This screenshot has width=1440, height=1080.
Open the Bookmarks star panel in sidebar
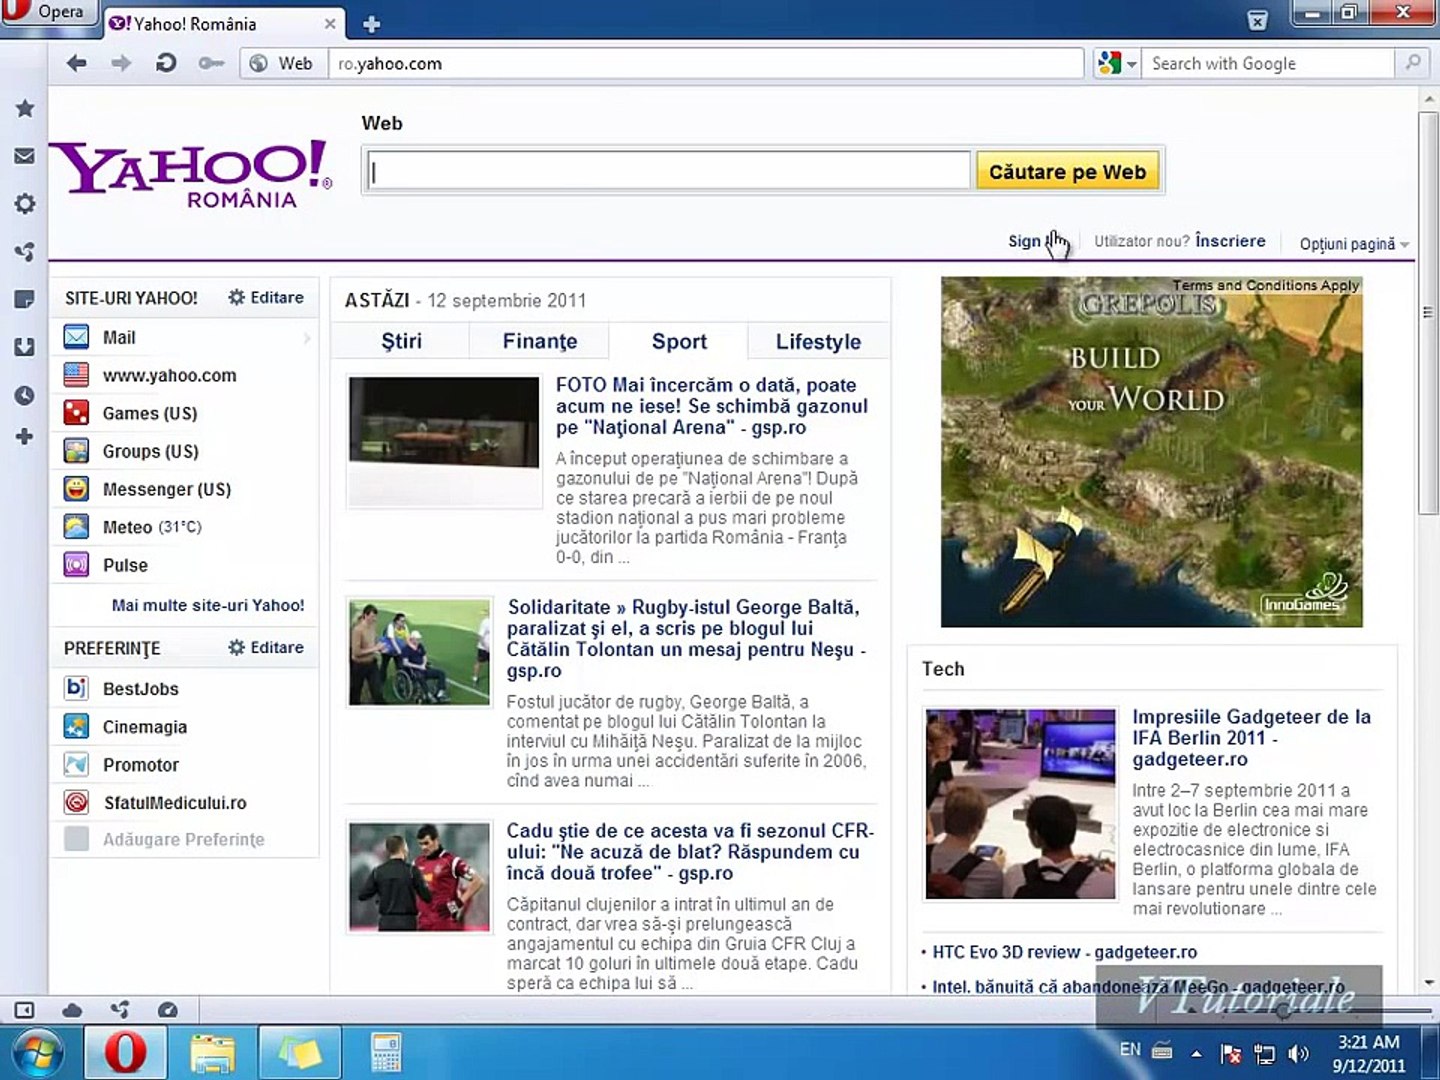[25, 108]
